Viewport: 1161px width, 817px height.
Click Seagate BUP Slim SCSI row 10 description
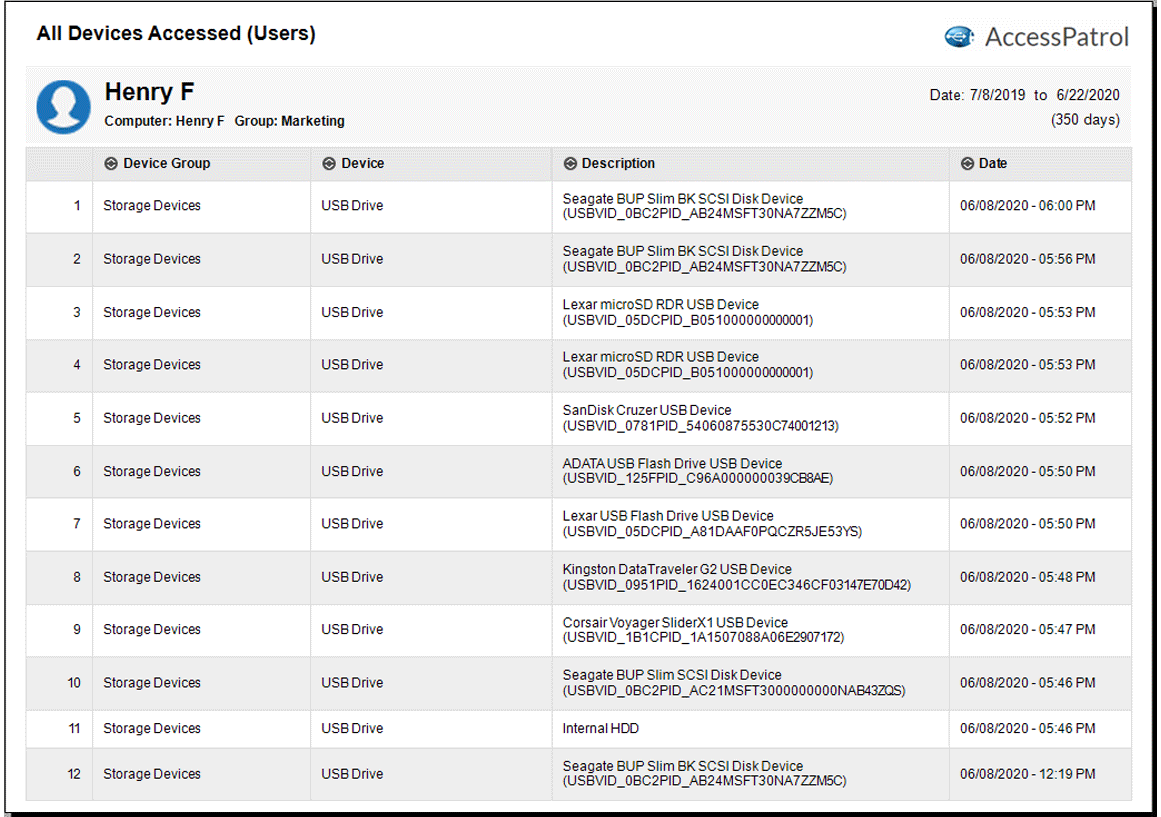[x=734, y=683]
